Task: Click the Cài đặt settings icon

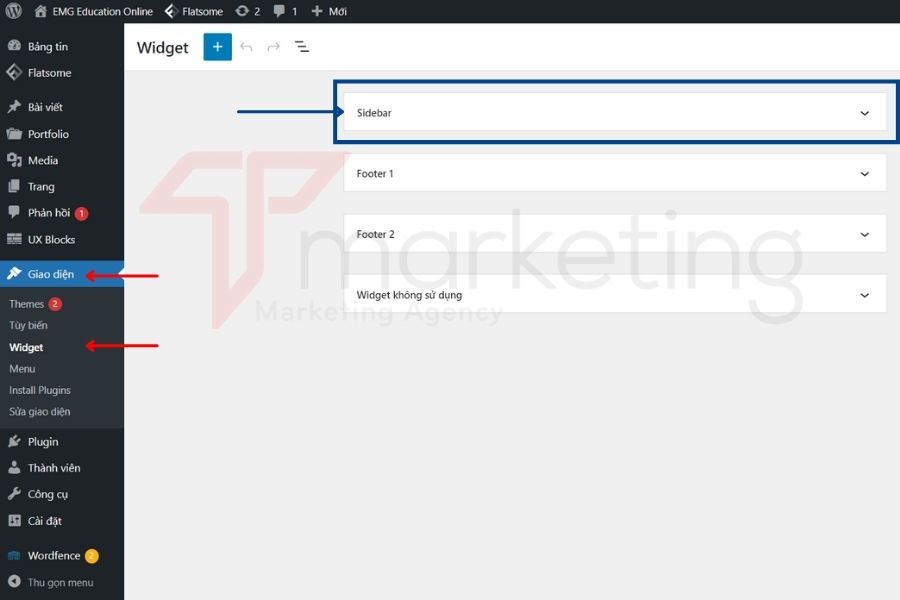Action: pos(14,521)
